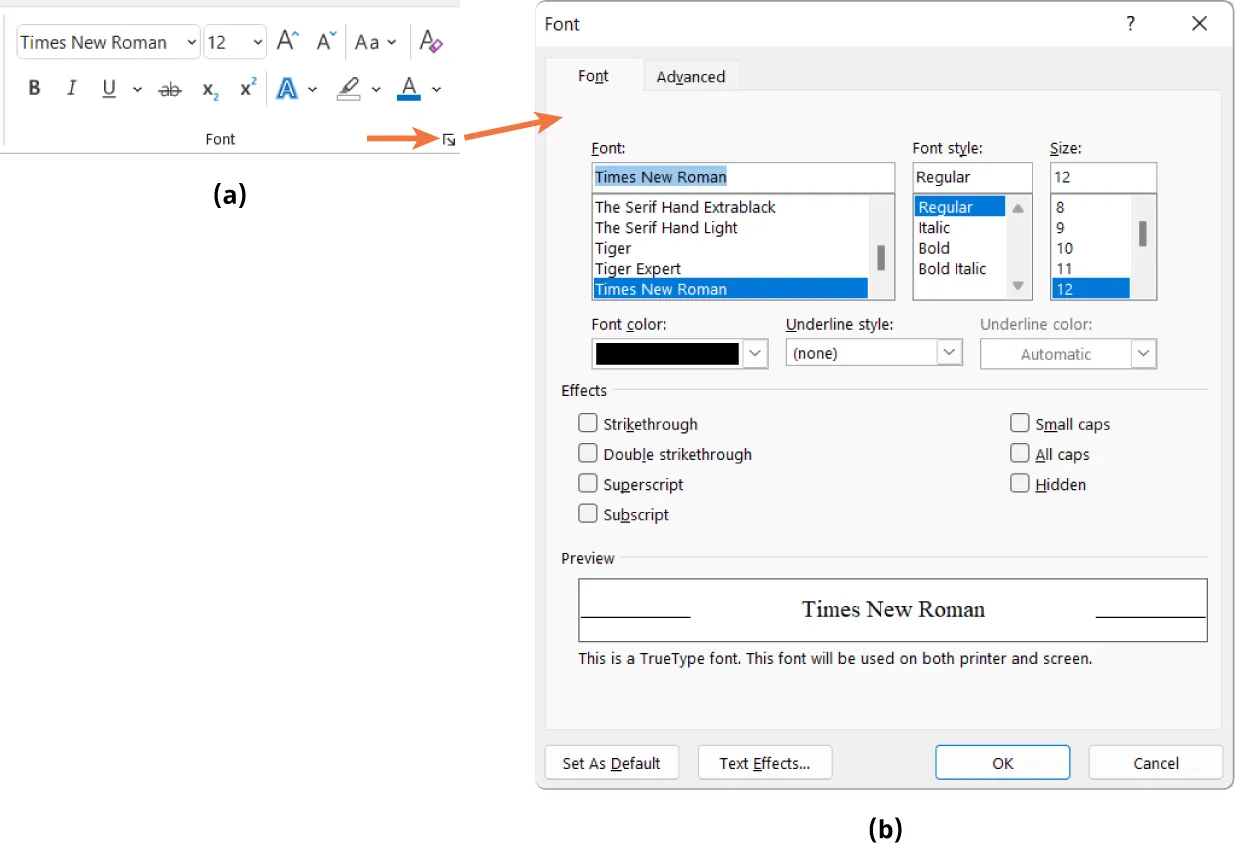This screenshot has width=1236, height=849.
Task: Open the Font group dialog launcher
Action: click(448, 140)
